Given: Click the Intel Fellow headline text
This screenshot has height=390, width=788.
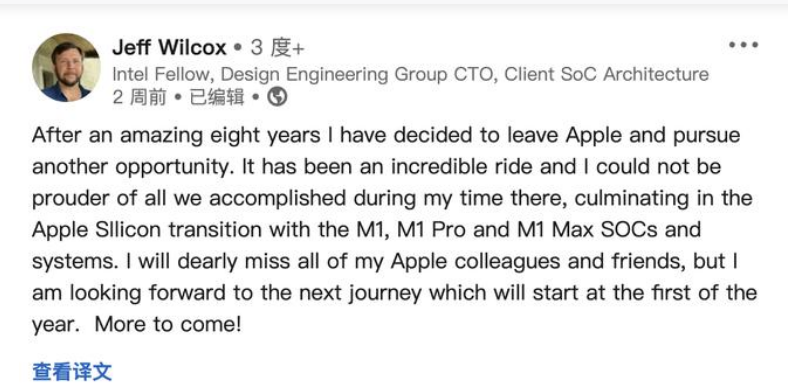Looking at the screenshot, I should coord(411,74).
